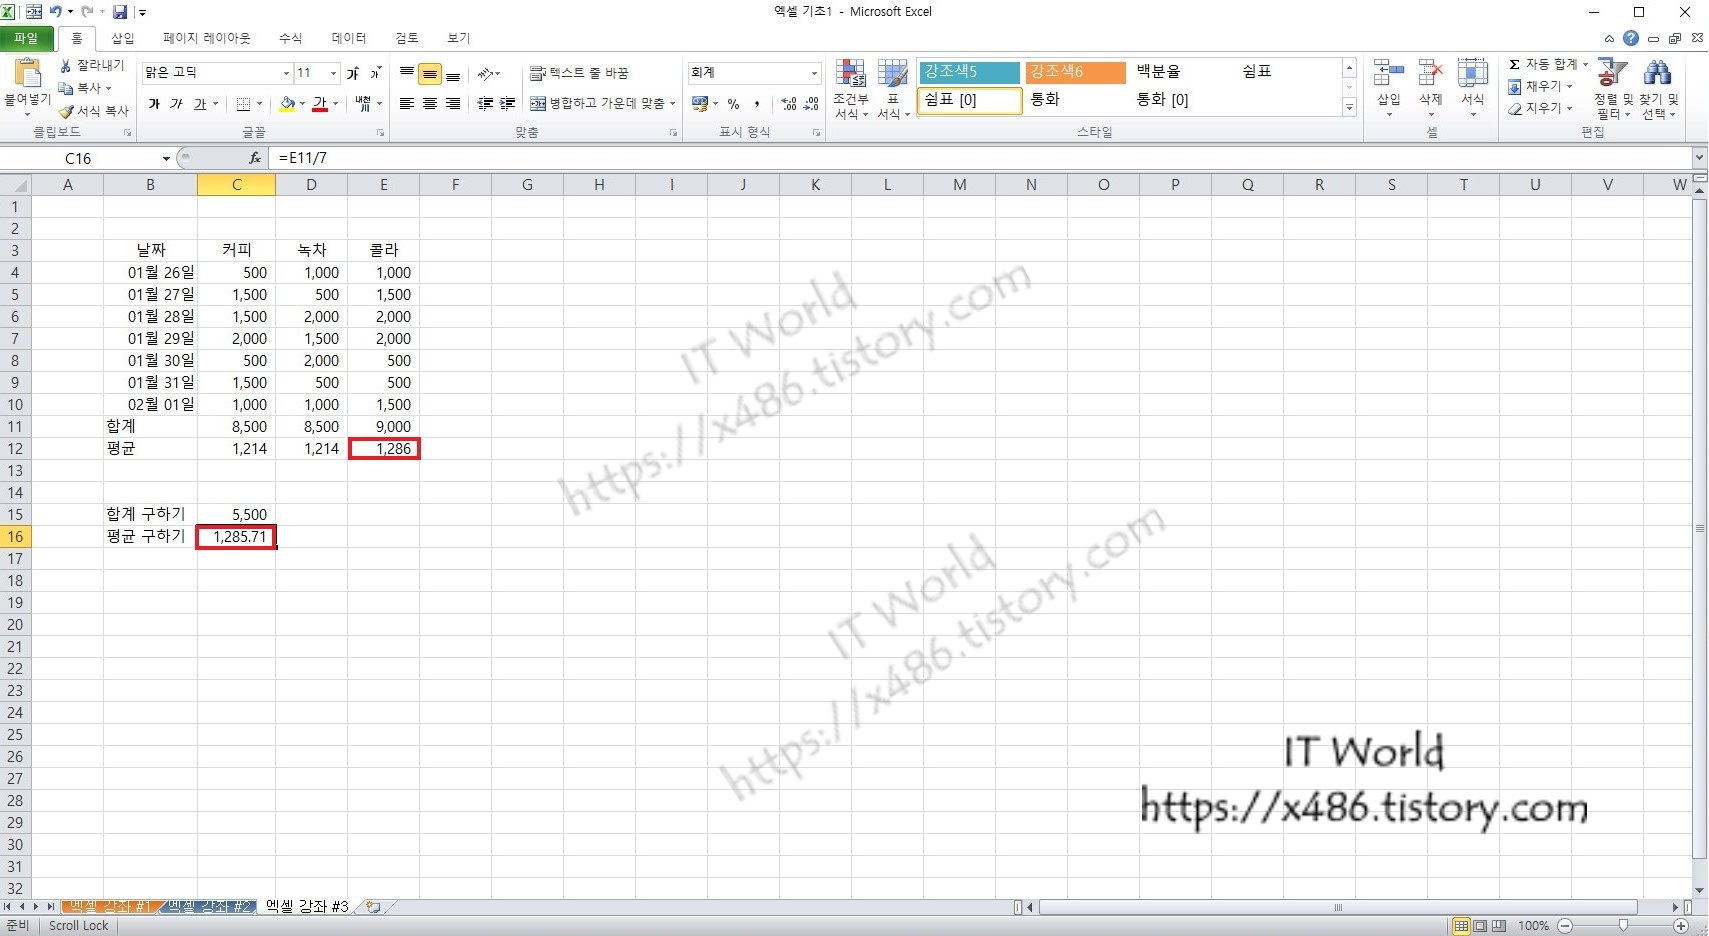
Task: Click the text orientation icon
Action: [x=486, y=73]
